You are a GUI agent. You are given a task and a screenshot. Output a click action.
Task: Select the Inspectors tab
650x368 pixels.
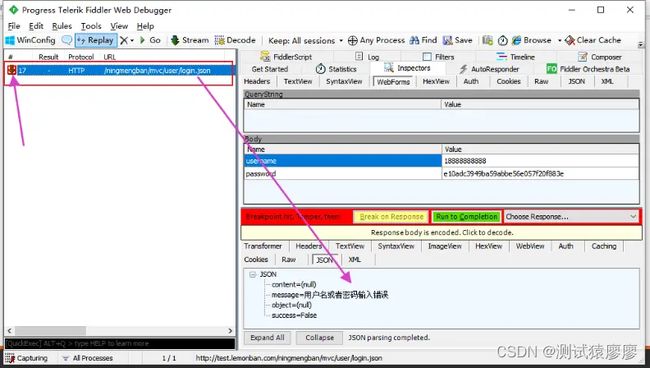(x=407, y=68)
